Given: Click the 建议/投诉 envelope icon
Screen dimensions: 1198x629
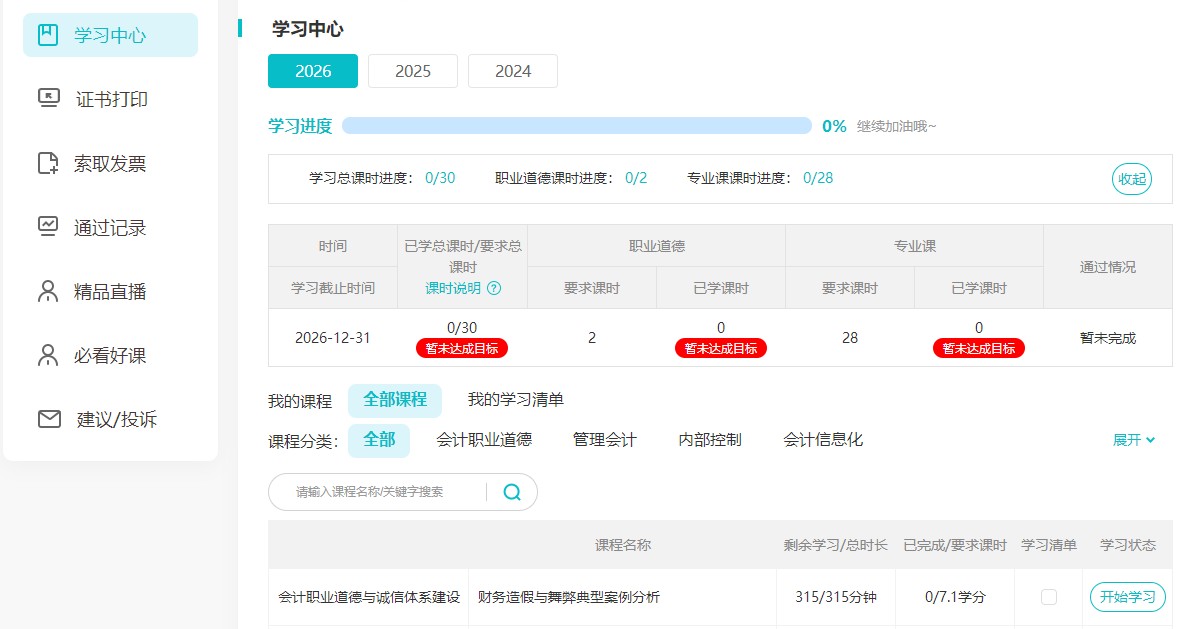Looking at the screenshot, I should point(49,419).
